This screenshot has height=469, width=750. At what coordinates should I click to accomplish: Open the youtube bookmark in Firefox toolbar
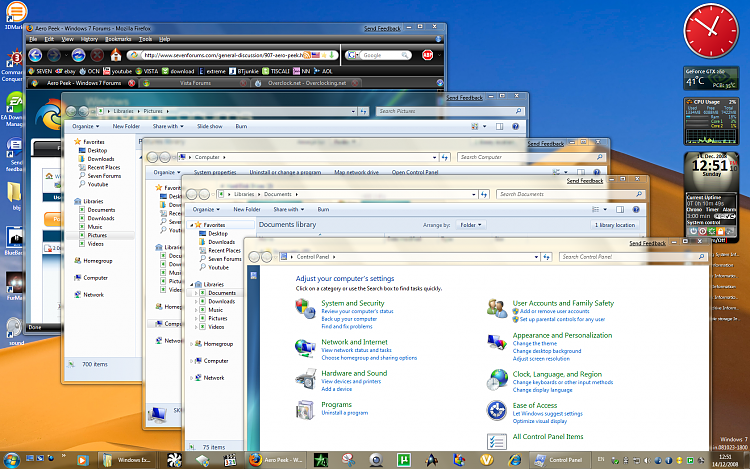(x=117, y=71)
